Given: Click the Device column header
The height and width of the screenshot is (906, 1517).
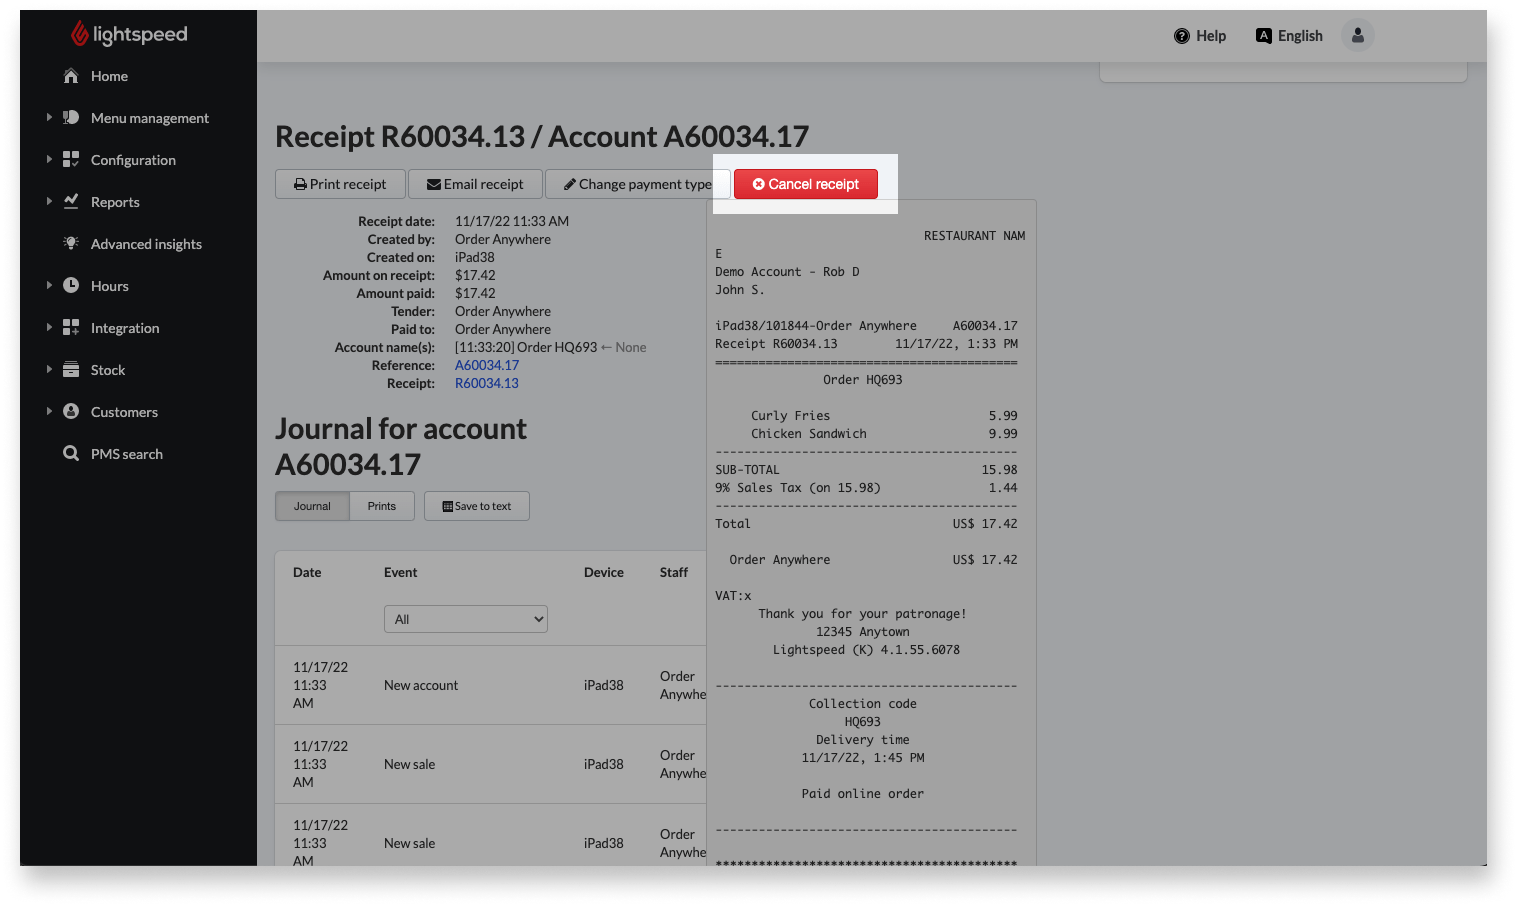Looking at the screenshot, I should (x=604, y=572).
